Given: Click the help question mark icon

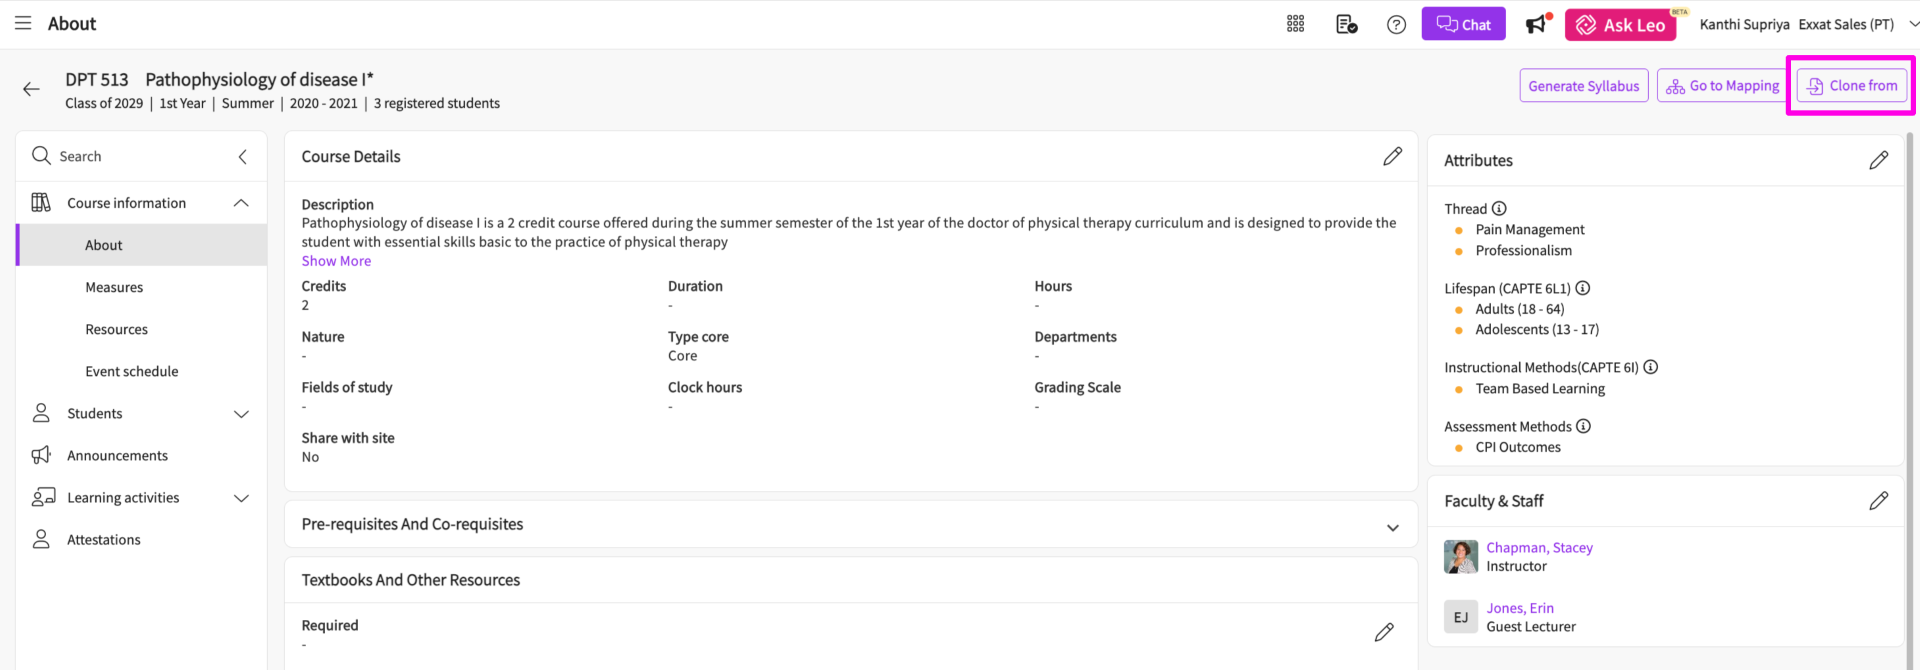Looking at the screenshot, I should 1396,25.
